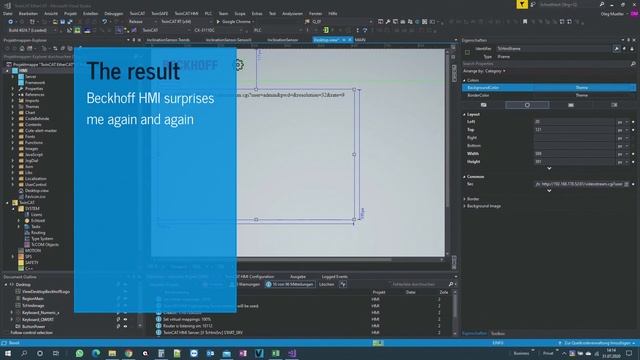Open Outlook from the taskbar
The width and height of the screenshot is (640, 360).
pos(210,353)
